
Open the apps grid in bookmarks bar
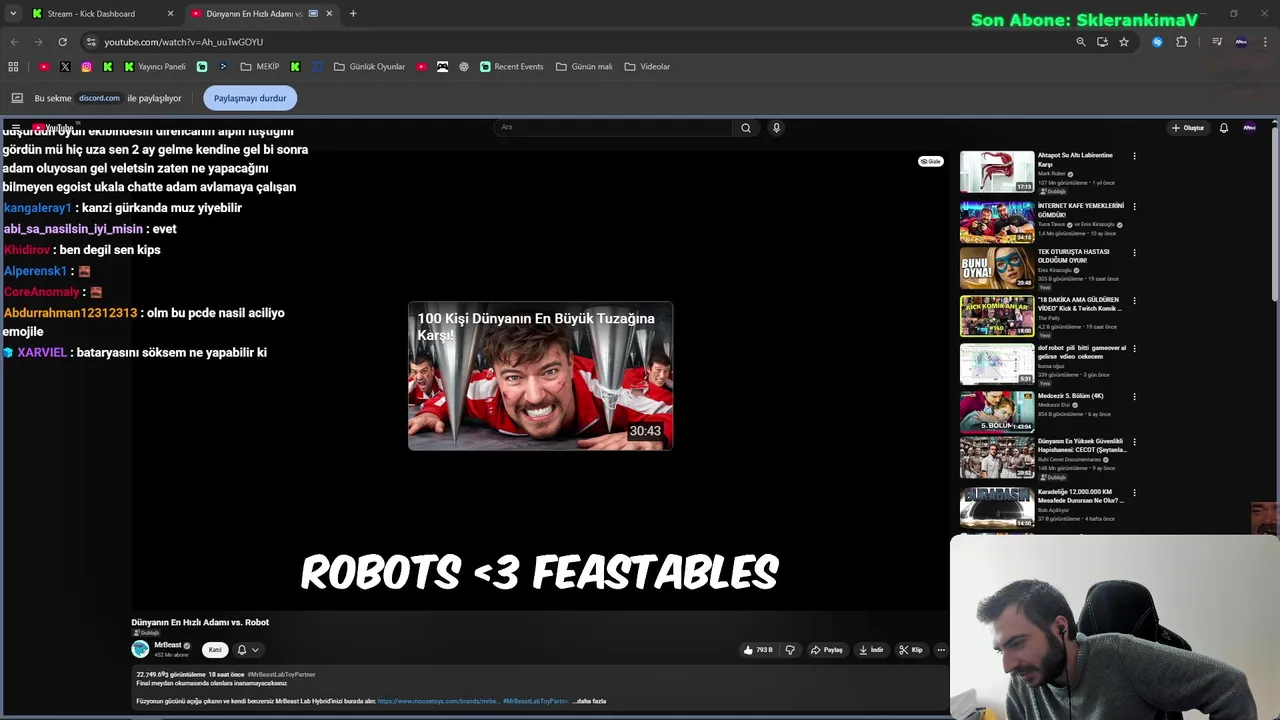(13, 67)
